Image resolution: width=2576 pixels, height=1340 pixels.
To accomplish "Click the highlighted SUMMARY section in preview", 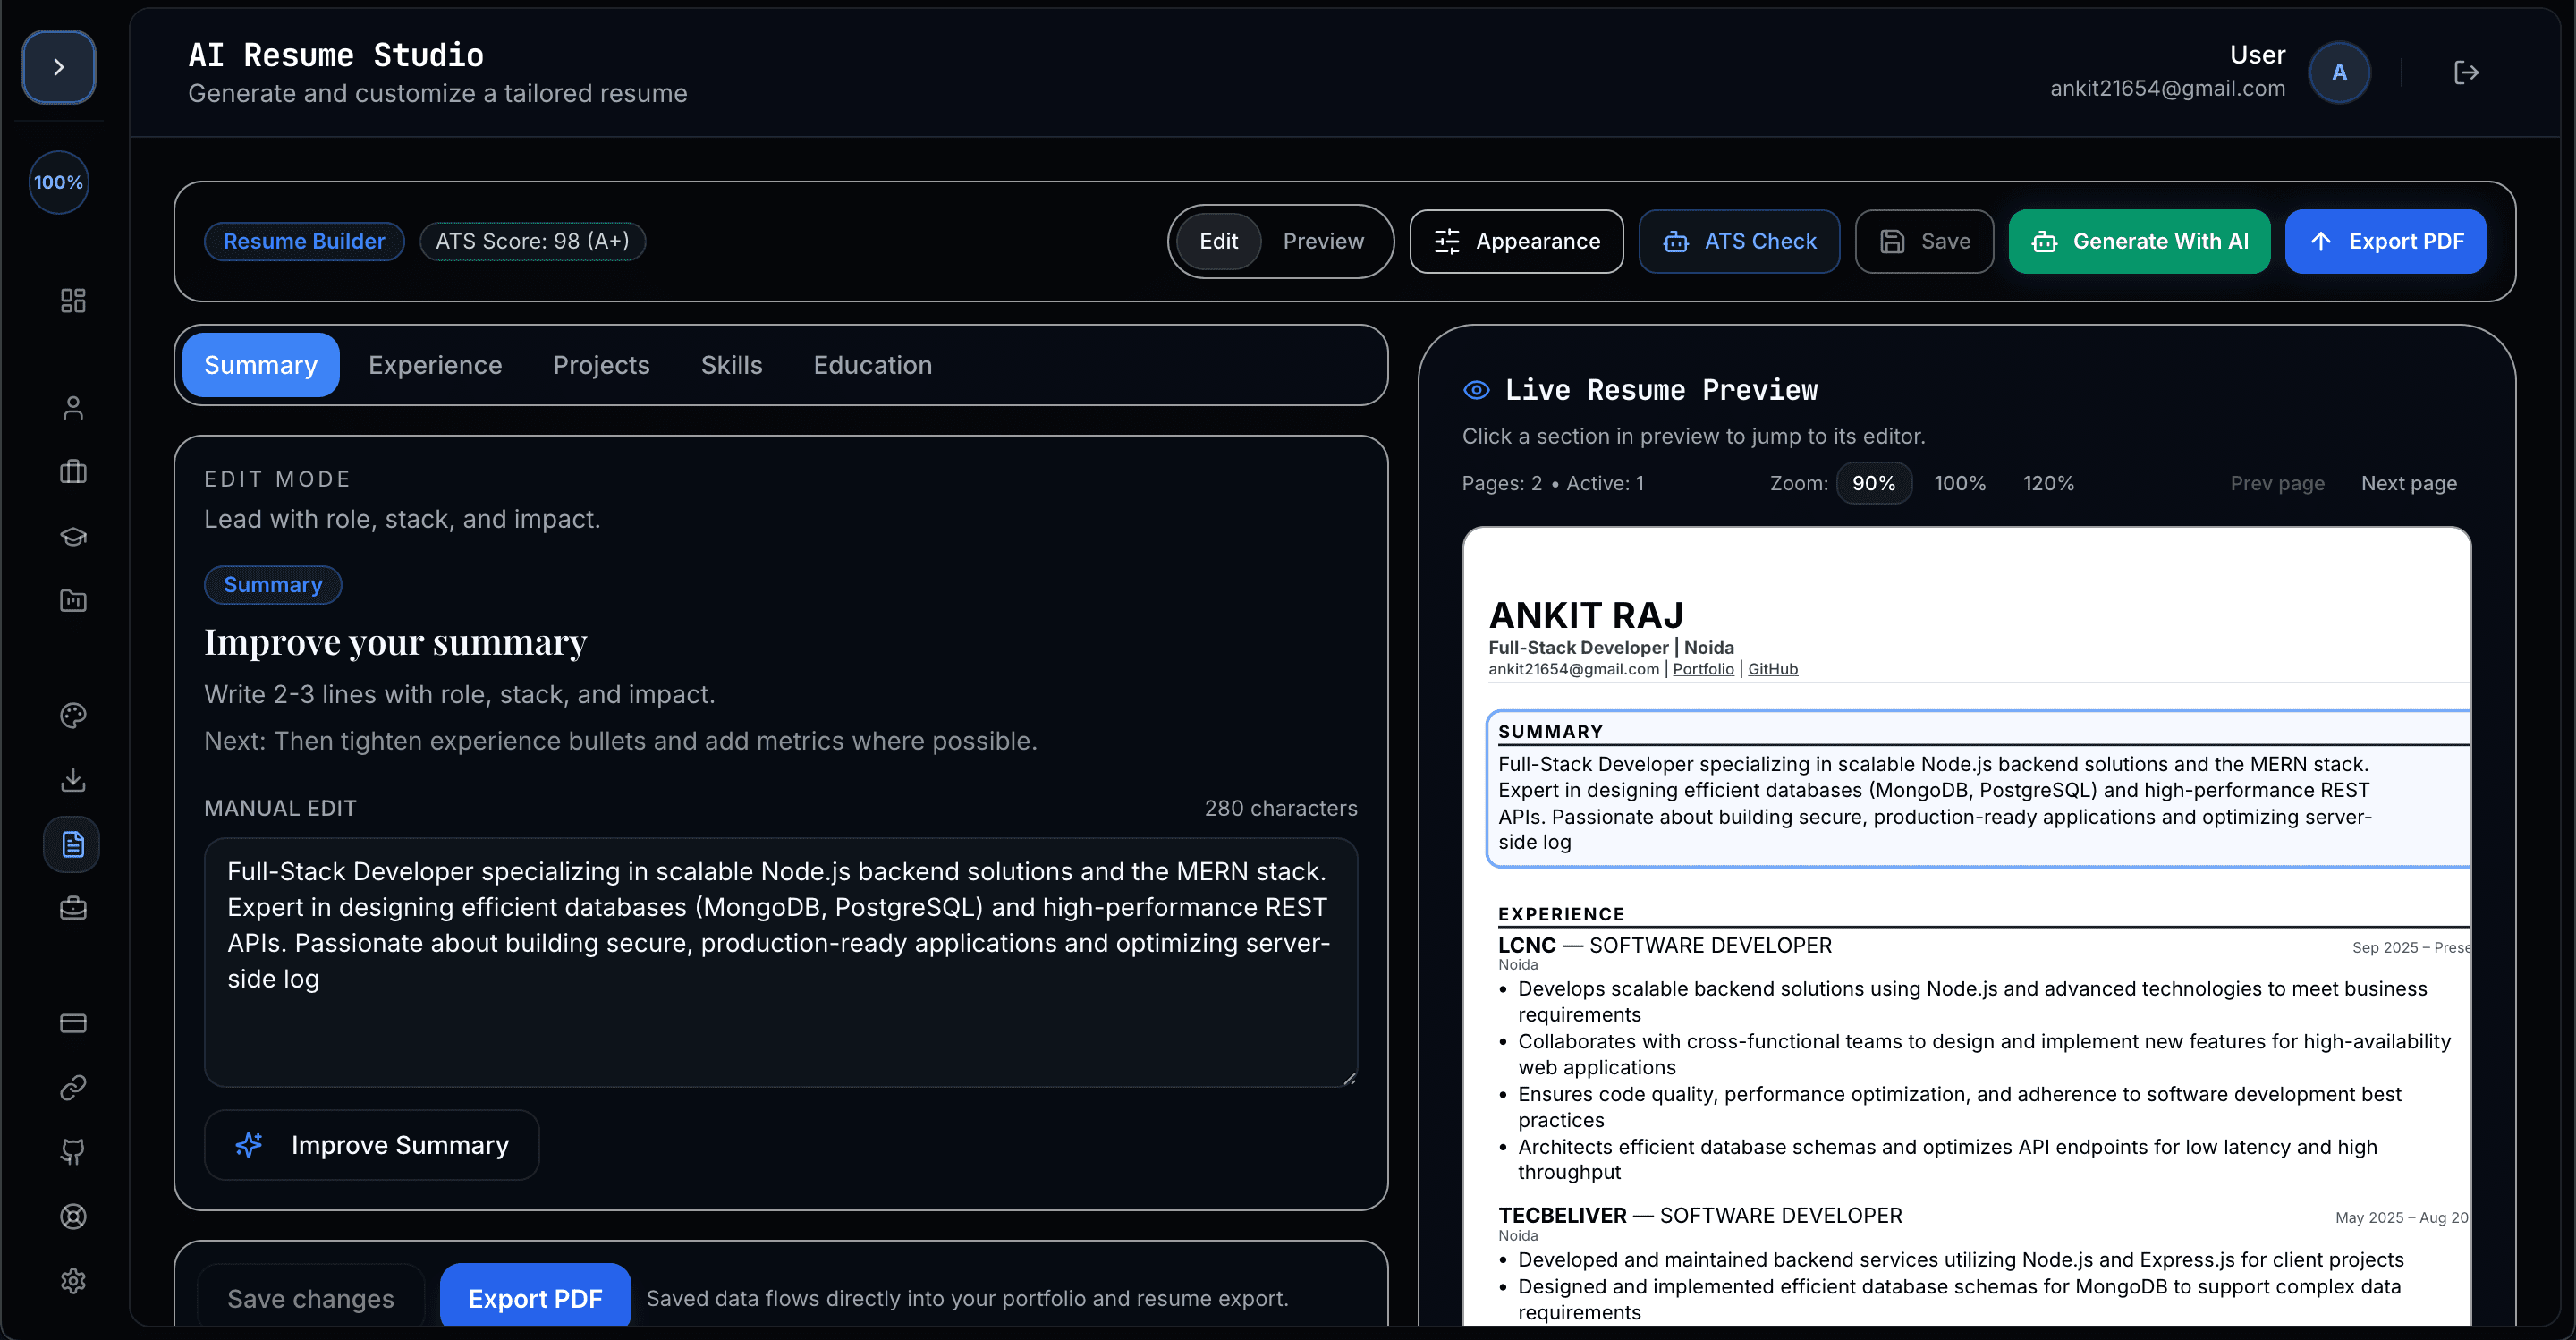I will click(1979, 788).
